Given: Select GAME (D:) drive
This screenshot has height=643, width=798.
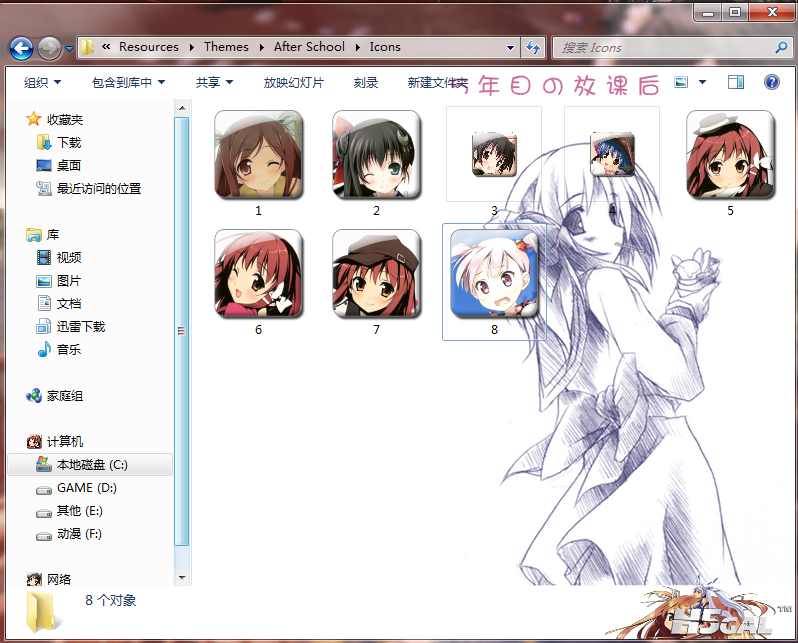Looking at the screenshot, I should click(x=76, y=488).
